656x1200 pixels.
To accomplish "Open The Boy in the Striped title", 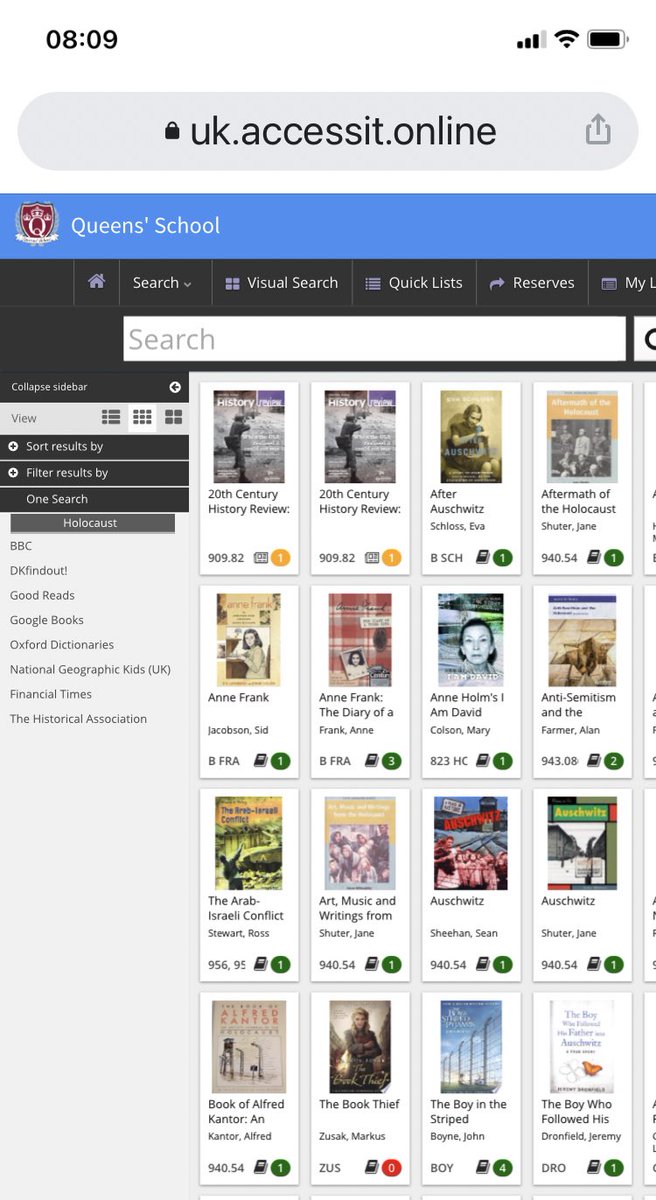I will pos(468,1112).
